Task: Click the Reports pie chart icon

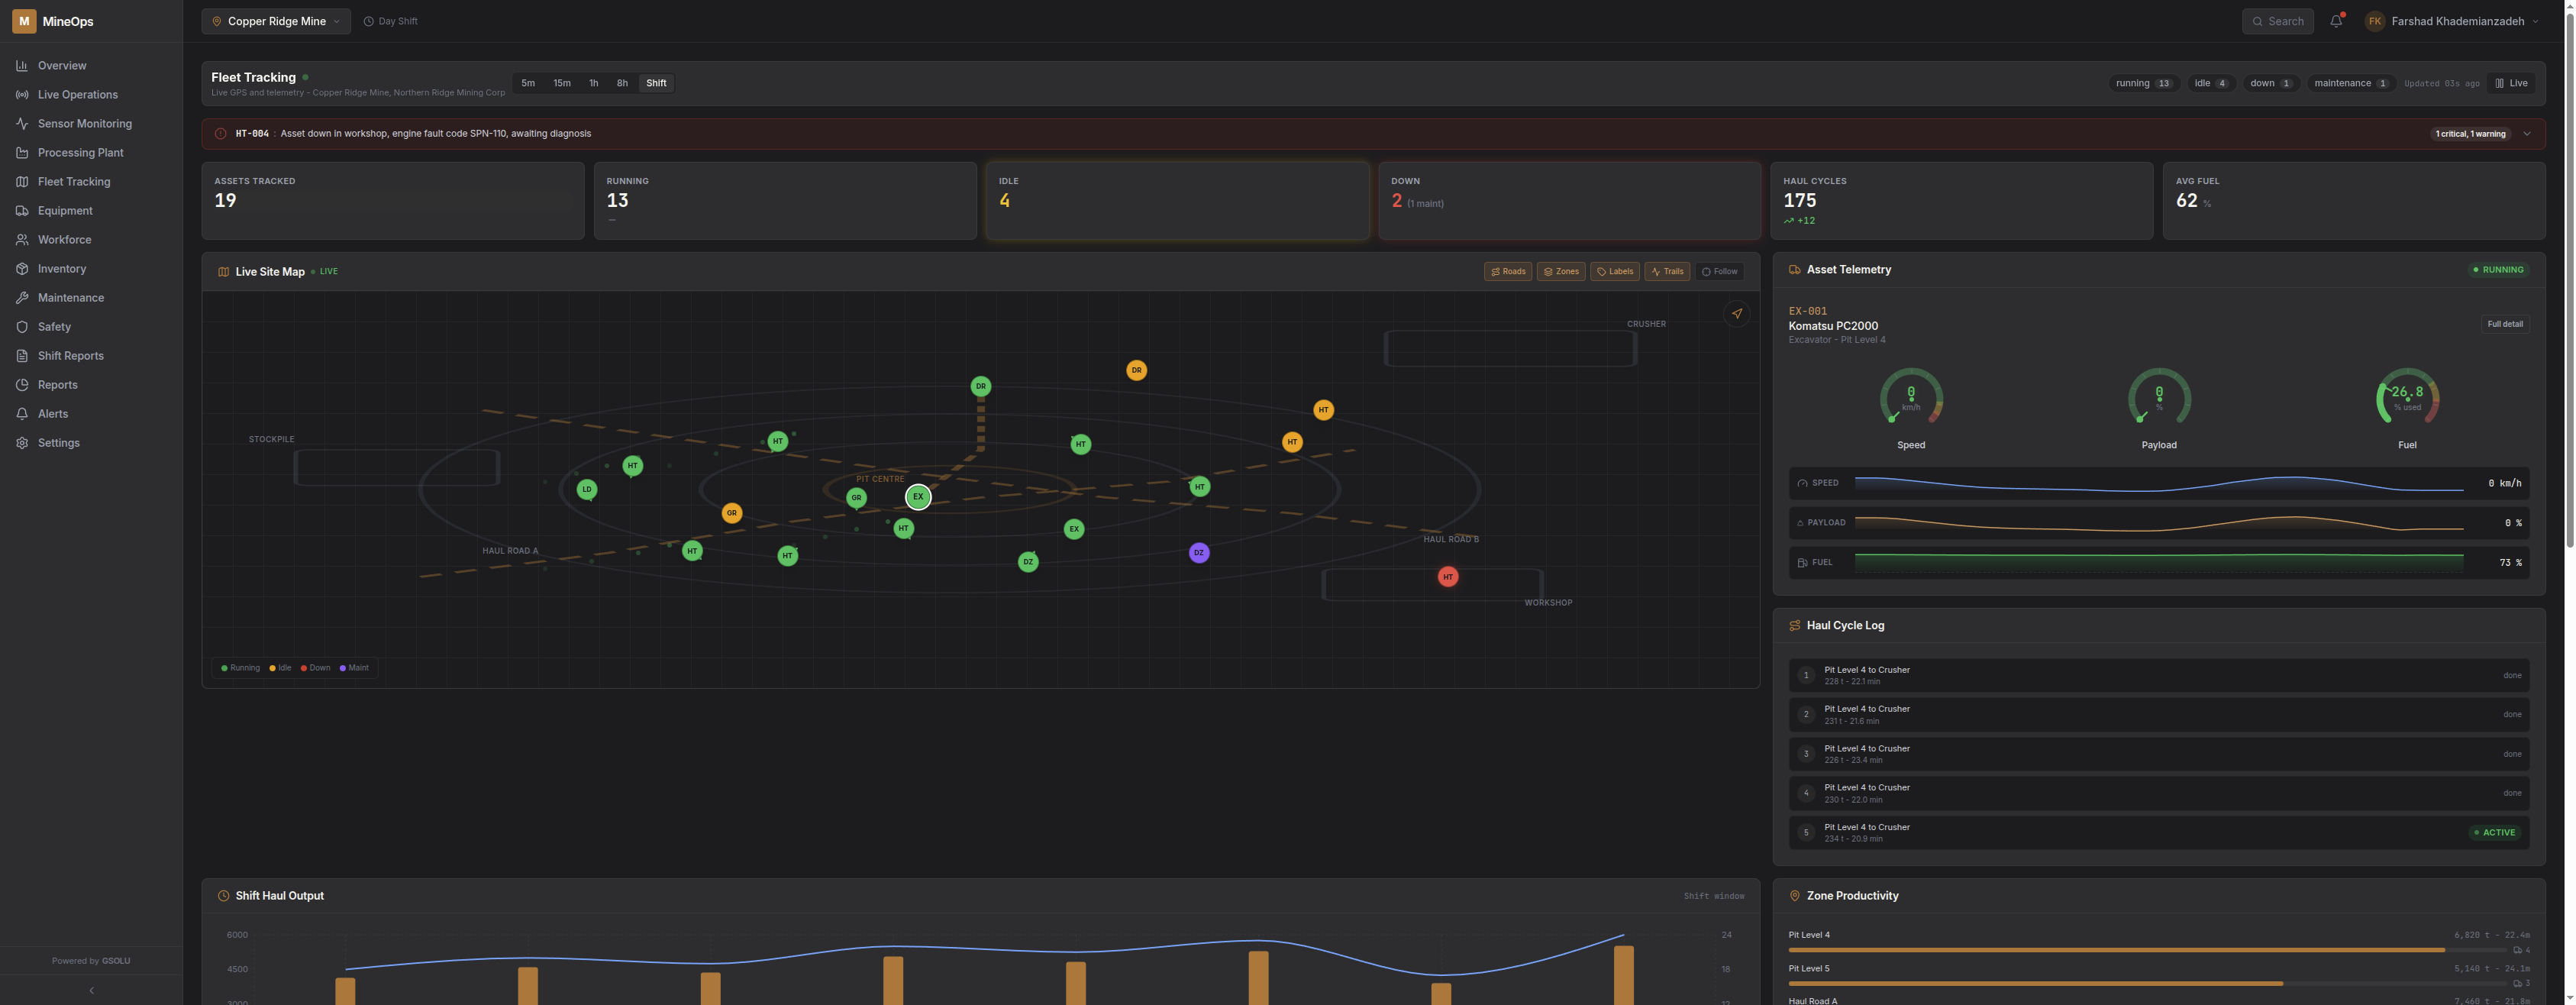Action: point(22,385)
